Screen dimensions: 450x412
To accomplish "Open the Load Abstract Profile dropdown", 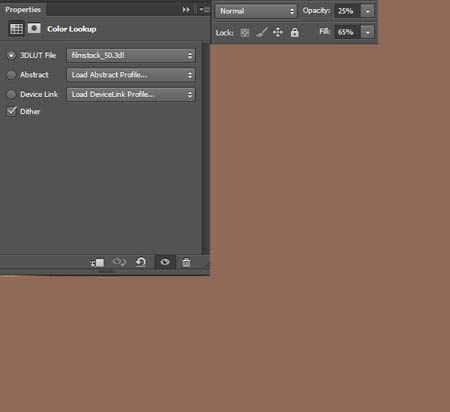I will (x=131, y=75).
